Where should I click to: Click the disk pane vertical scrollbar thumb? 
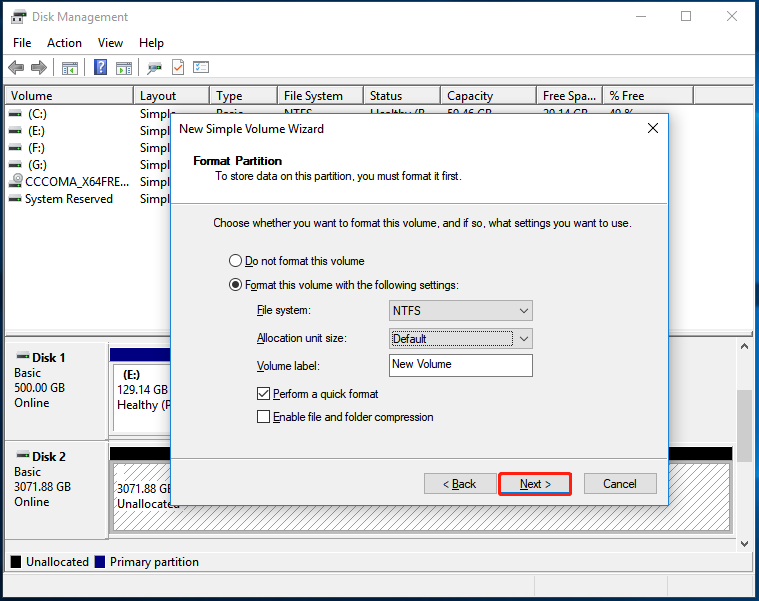click(x=744, y=426)
